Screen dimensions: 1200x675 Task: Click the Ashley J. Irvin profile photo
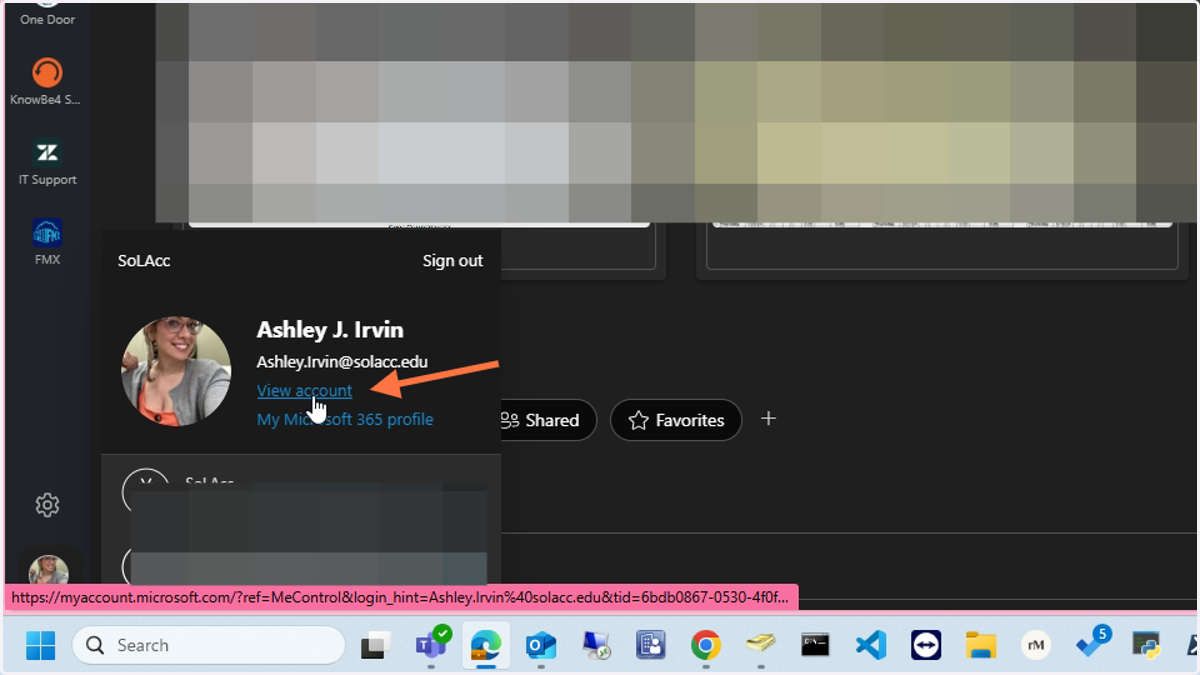pyautogui.click(x=176, y=372)
